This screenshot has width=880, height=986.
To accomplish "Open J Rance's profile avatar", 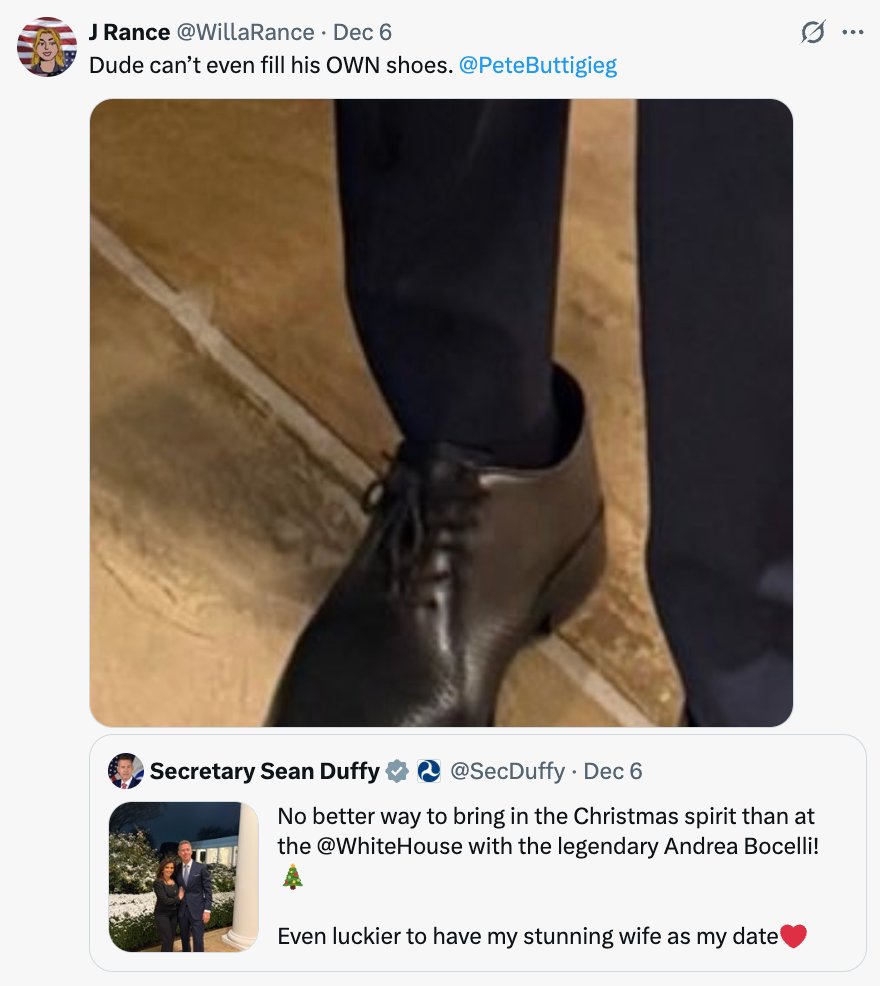I will point(47,44).
